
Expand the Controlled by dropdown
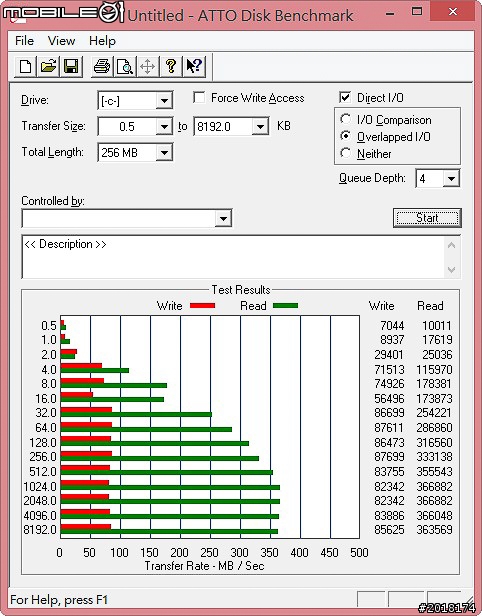(223, 218)
